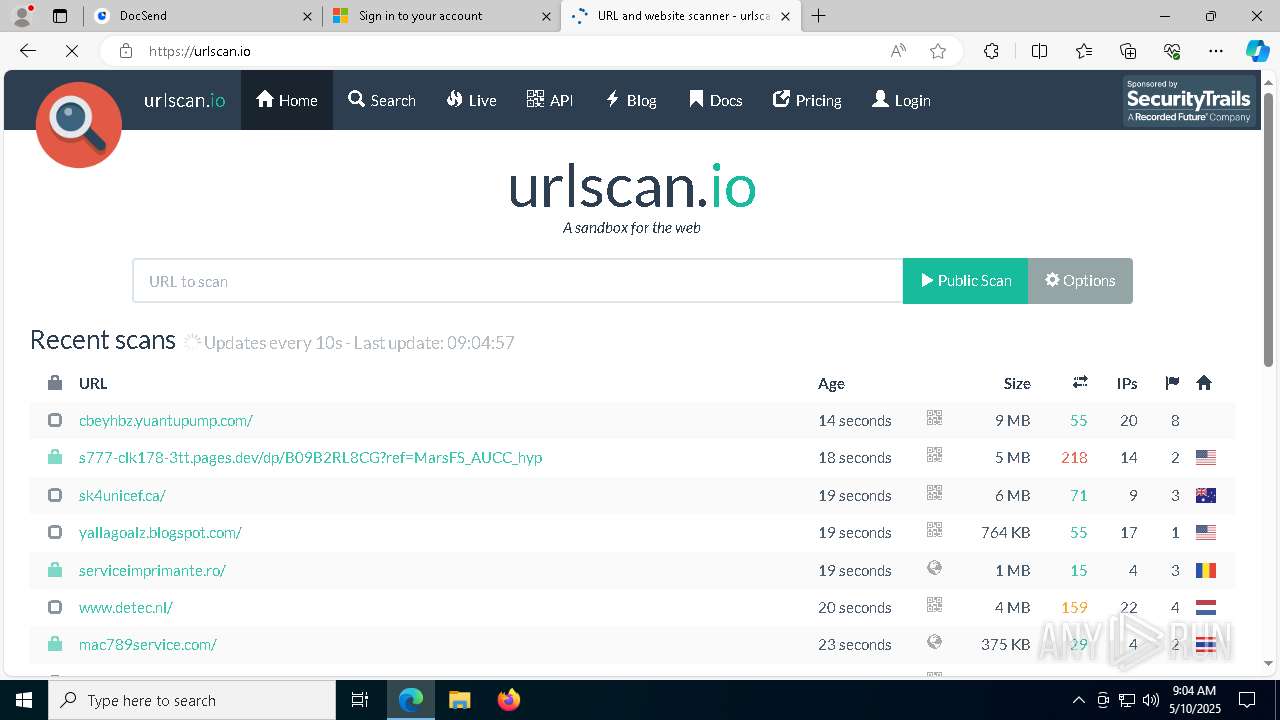The width and height of the screenshot is (1280, 720).
Task: Click Netherlands flag in www.detec.nl row
Action: click(1206, 607)
